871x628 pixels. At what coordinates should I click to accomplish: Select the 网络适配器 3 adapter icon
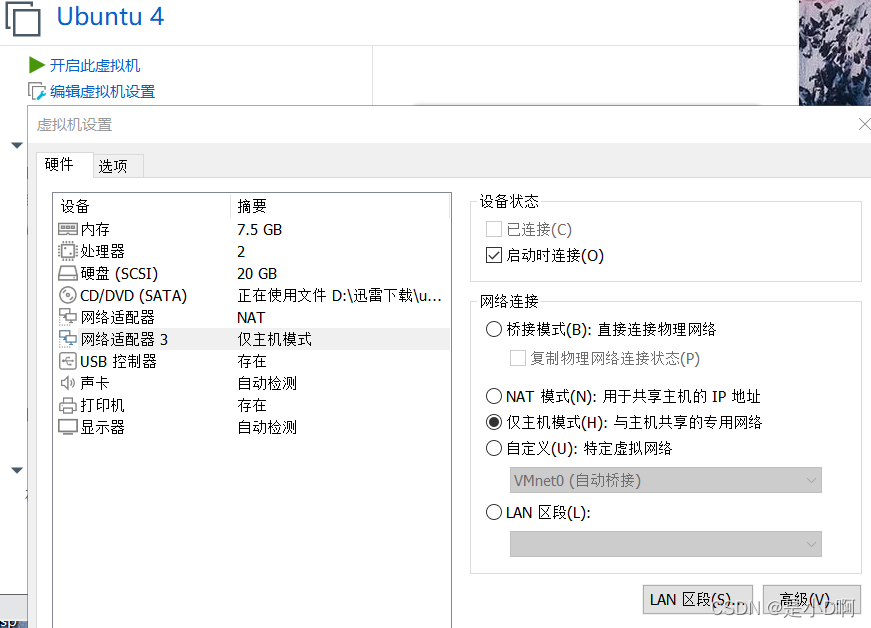coord(68,339)
